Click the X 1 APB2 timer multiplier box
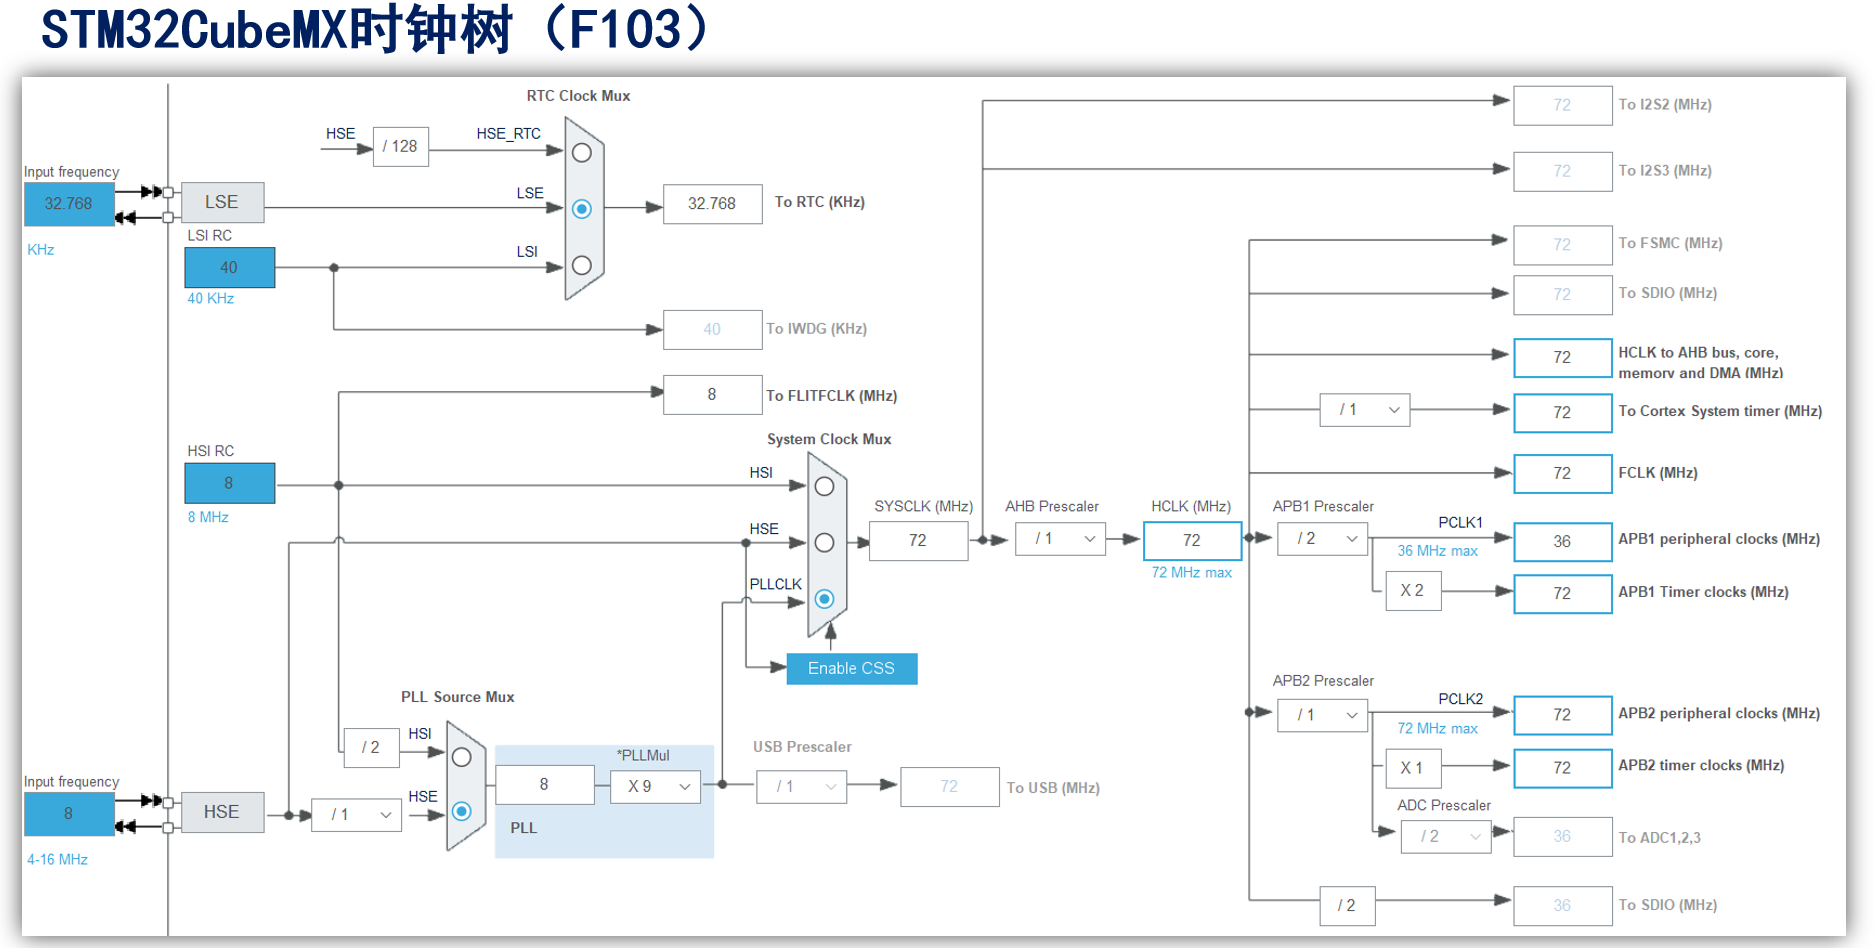Image resolution: width=1875 pixels, height=948 pixels. click(1413, 768)
